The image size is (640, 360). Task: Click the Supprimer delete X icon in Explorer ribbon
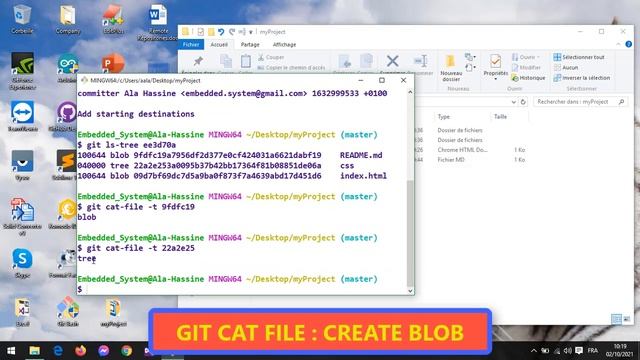[x=392, y=61]
